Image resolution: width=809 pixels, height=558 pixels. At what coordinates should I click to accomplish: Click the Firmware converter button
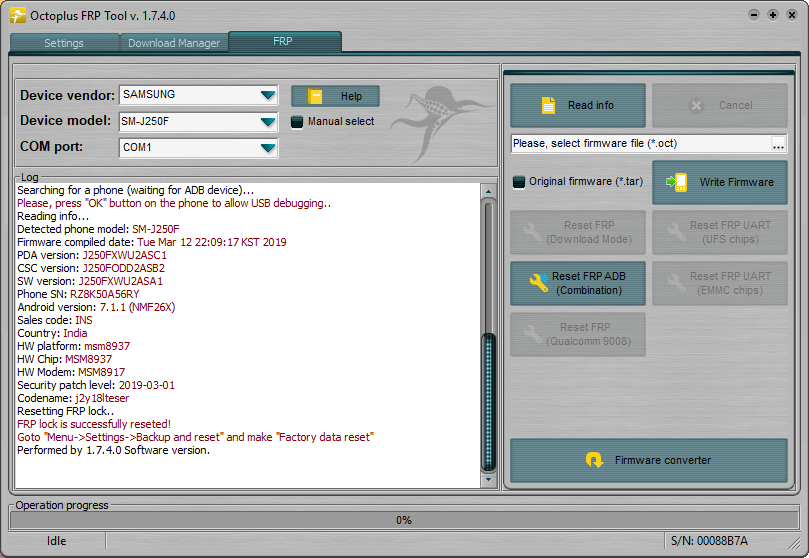click(649, 460)
